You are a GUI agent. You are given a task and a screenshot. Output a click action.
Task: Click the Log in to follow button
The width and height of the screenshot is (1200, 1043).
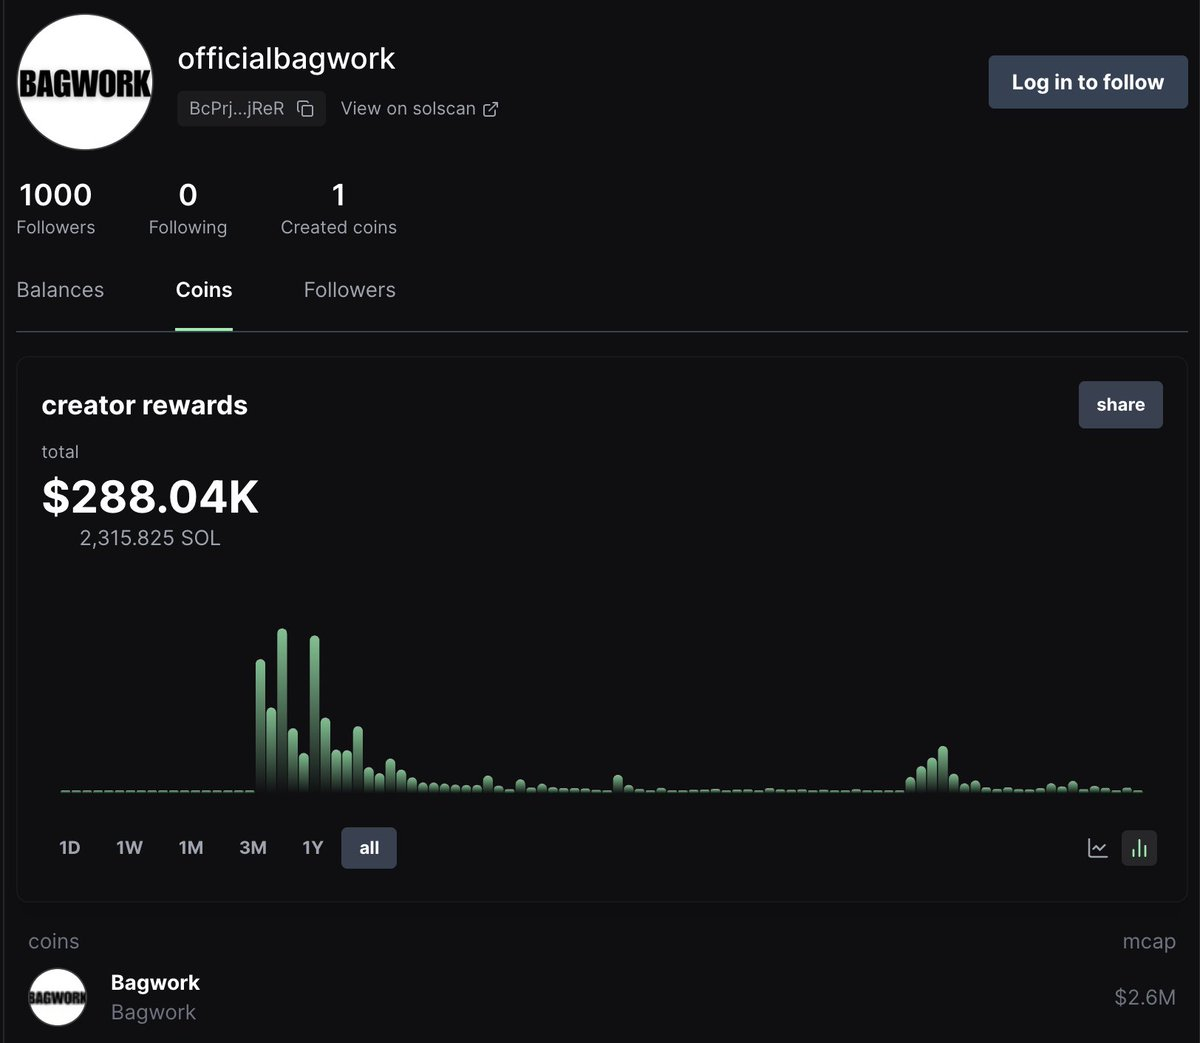click(x=1087, y=82)
